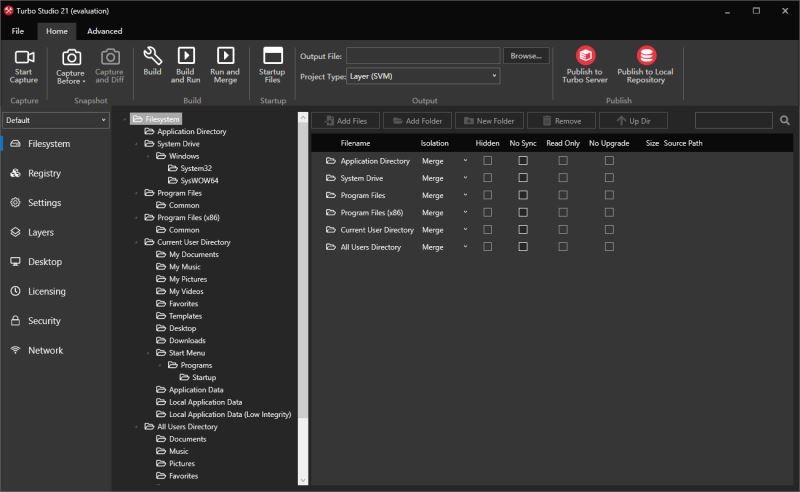Click the Output File text field
Viewport: 800px width, 492px height.
(x=423, y=56)
